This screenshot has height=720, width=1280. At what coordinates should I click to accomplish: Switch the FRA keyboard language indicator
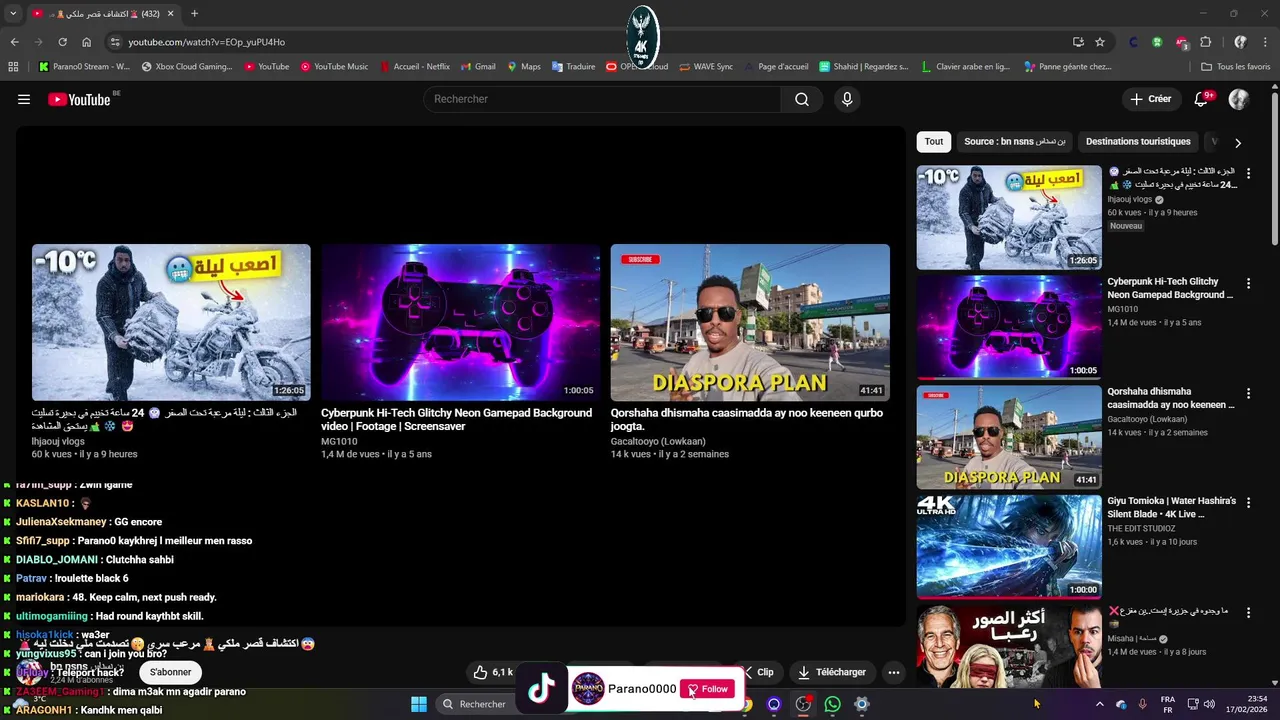coord(1168,704)
